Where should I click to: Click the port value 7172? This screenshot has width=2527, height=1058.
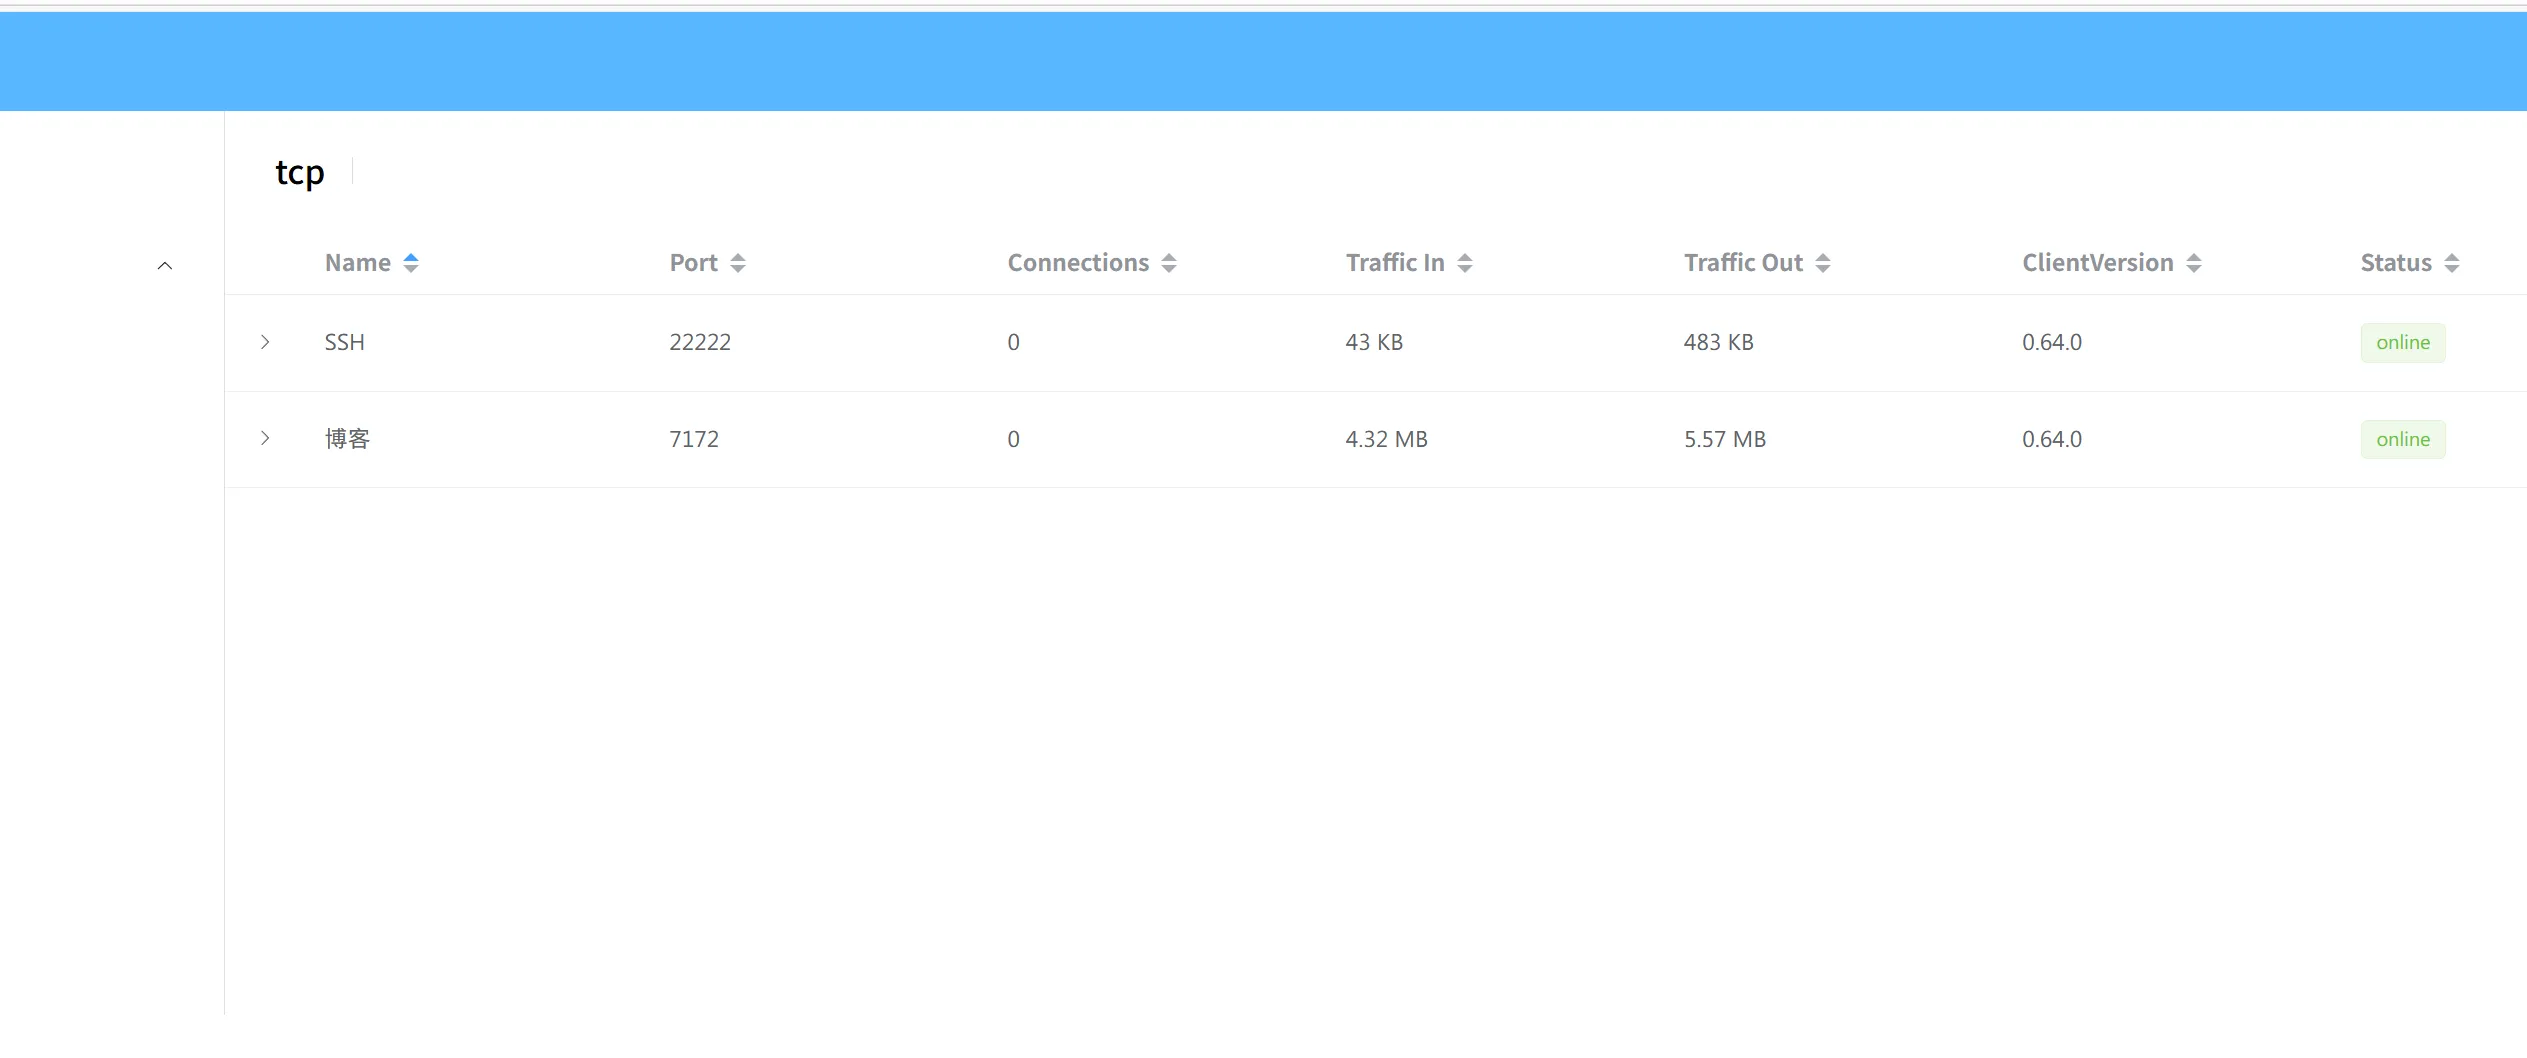point(694,439)
